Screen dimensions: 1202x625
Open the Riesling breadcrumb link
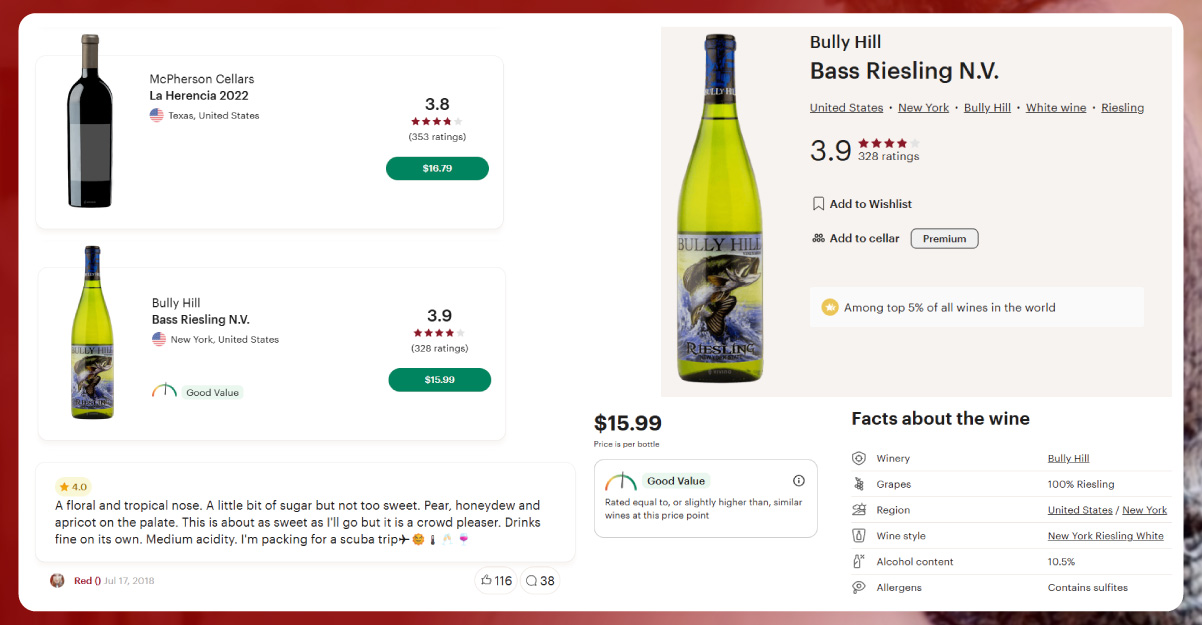point(1122,107)
